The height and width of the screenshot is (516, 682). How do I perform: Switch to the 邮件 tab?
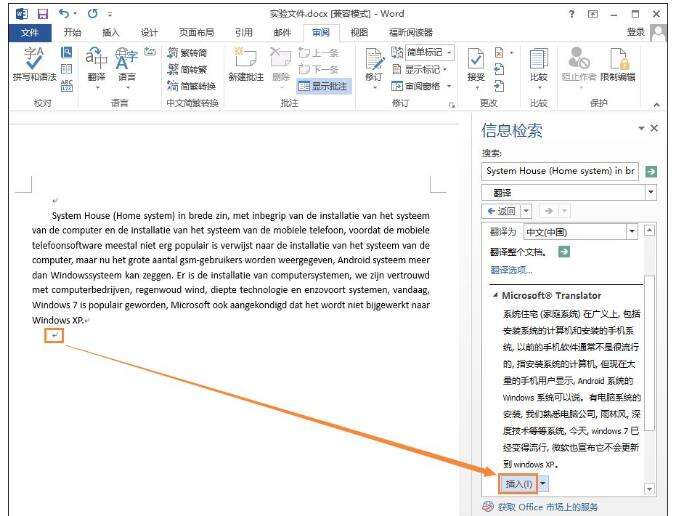tap(282, 32)
